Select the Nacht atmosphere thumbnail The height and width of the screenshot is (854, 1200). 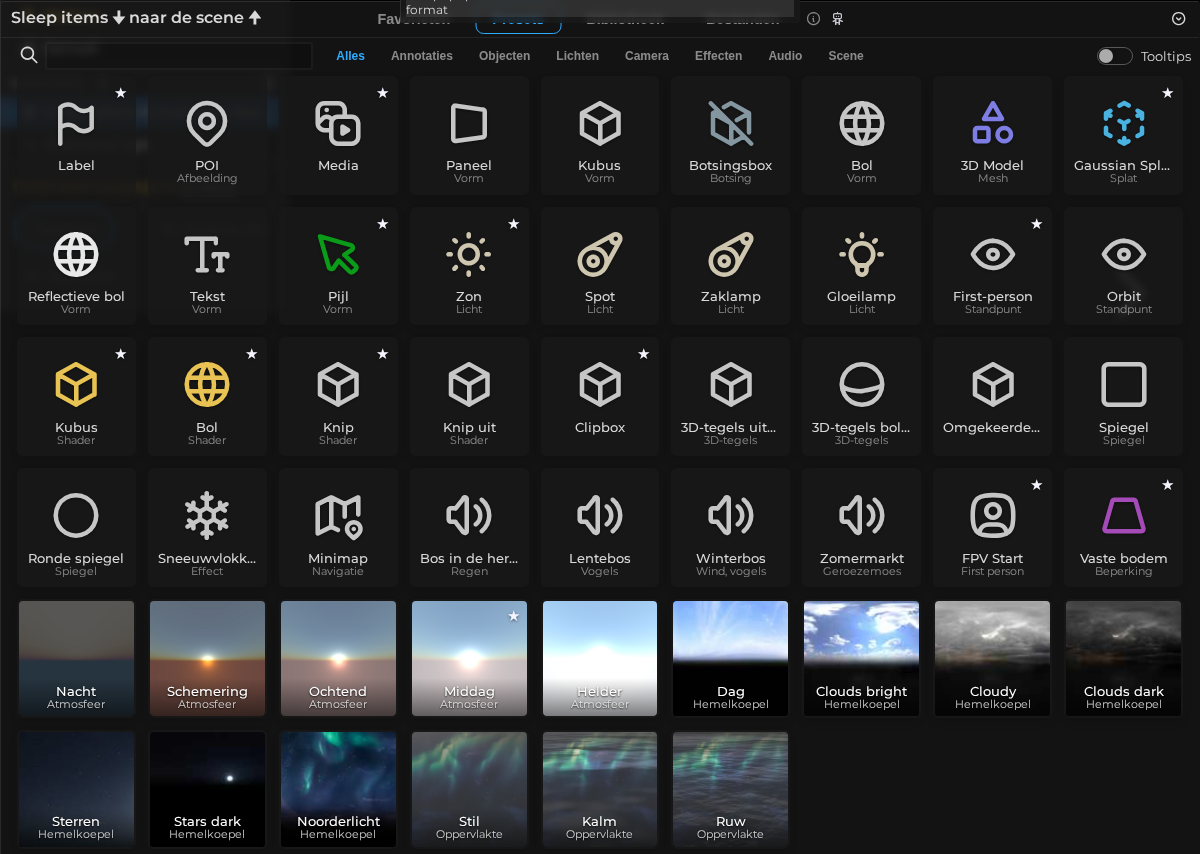click(76, 658)
